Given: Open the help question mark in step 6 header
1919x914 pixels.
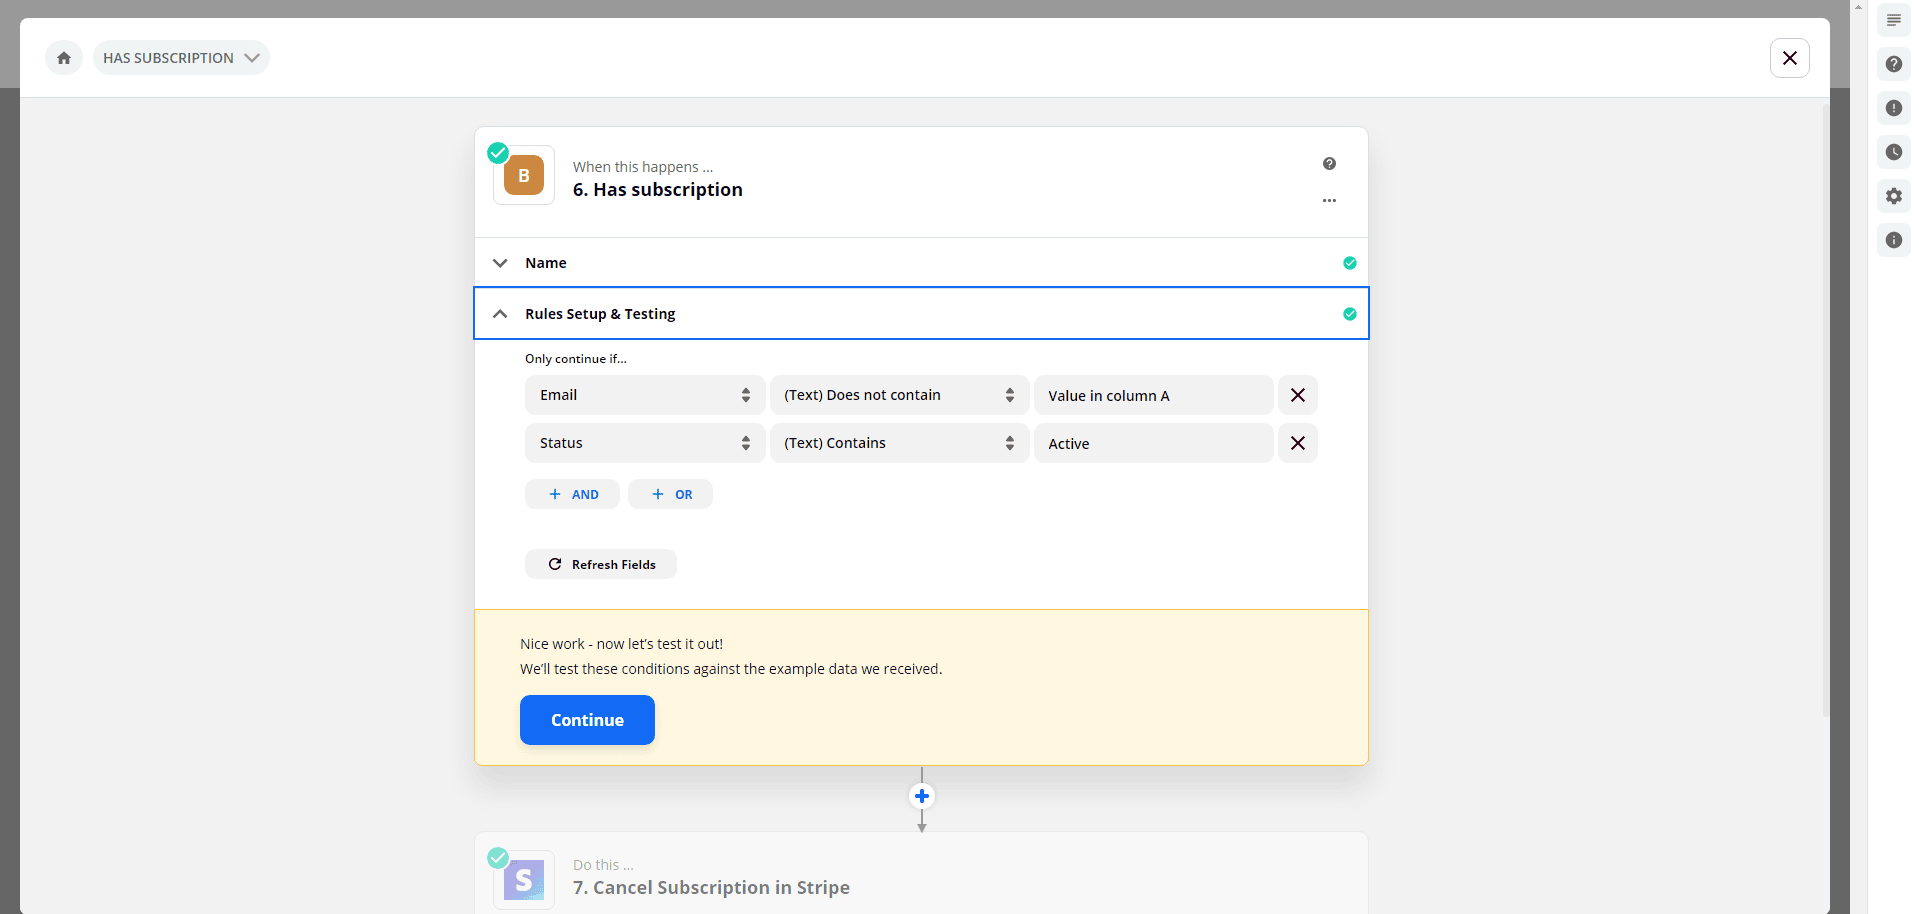Looking at the screenshot, I should (x=1329, y=164).
